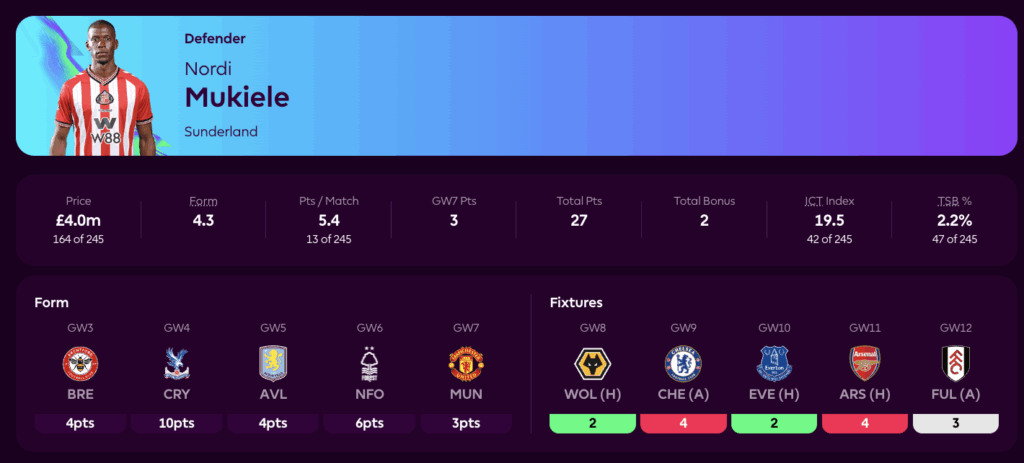Click the Arsenal crest for GW11
Viewport: 1024px width, 463px height.
[865, 363]
